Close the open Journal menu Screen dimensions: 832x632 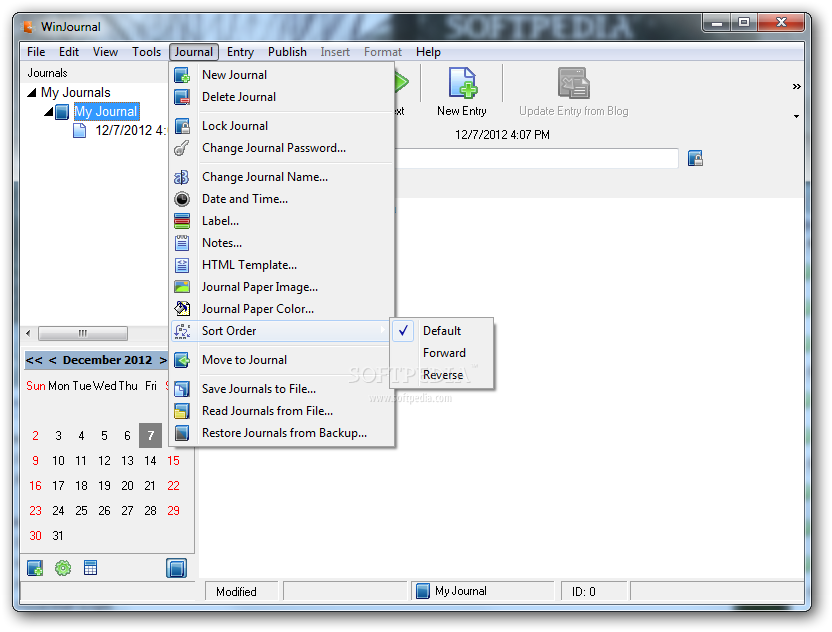[x=194, y=52]
